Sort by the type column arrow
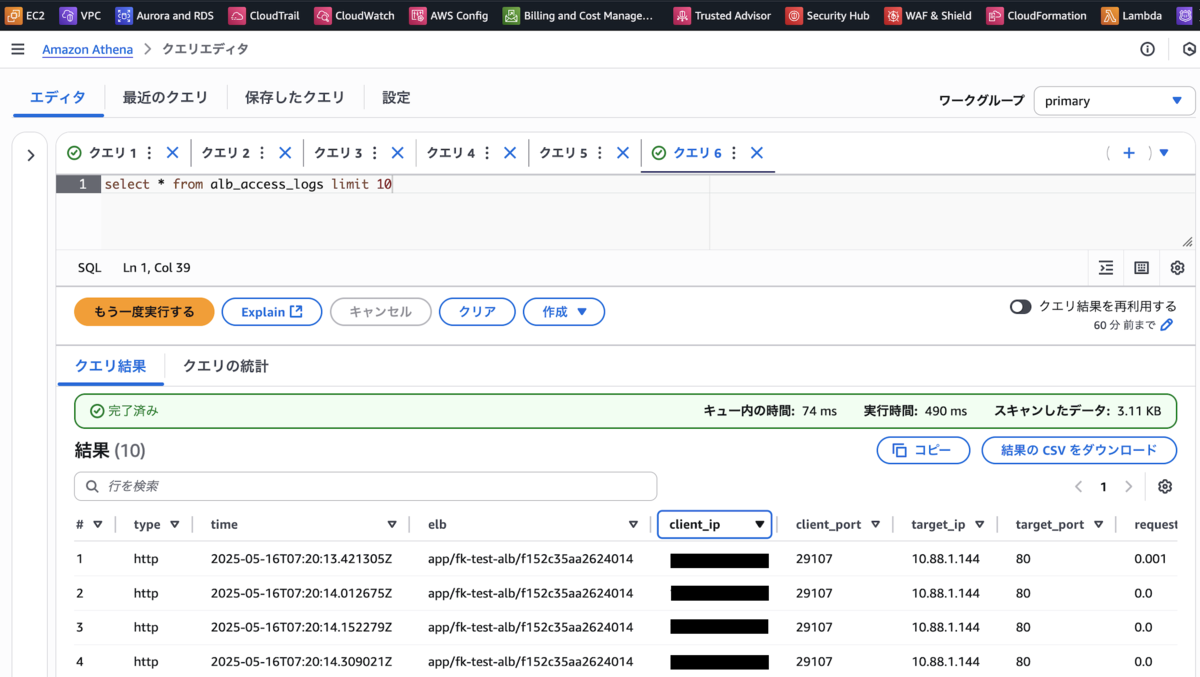This screenshot has width=1200, height=677. tap(175, 525)
